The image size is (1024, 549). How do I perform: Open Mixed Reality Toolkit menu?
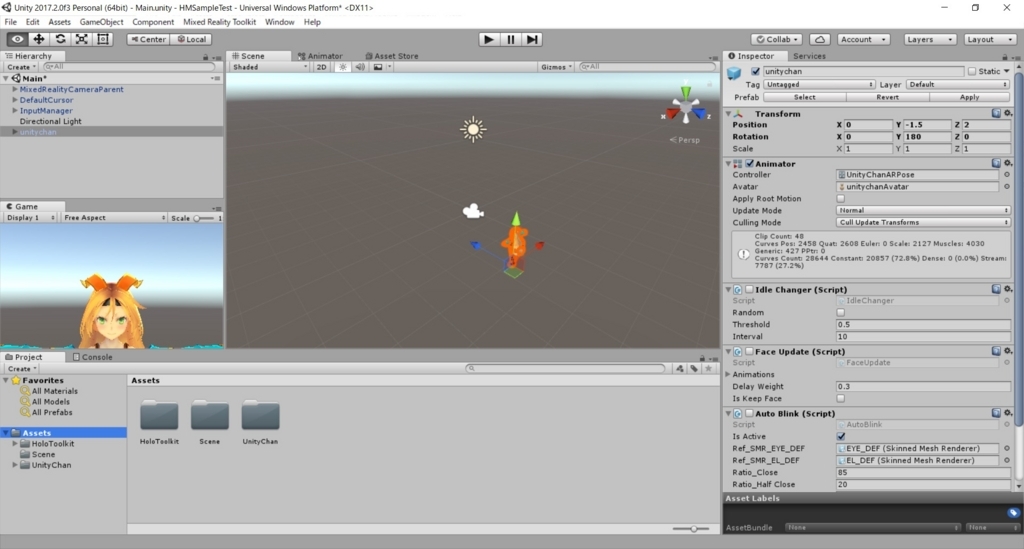click(x=219, y=22)
